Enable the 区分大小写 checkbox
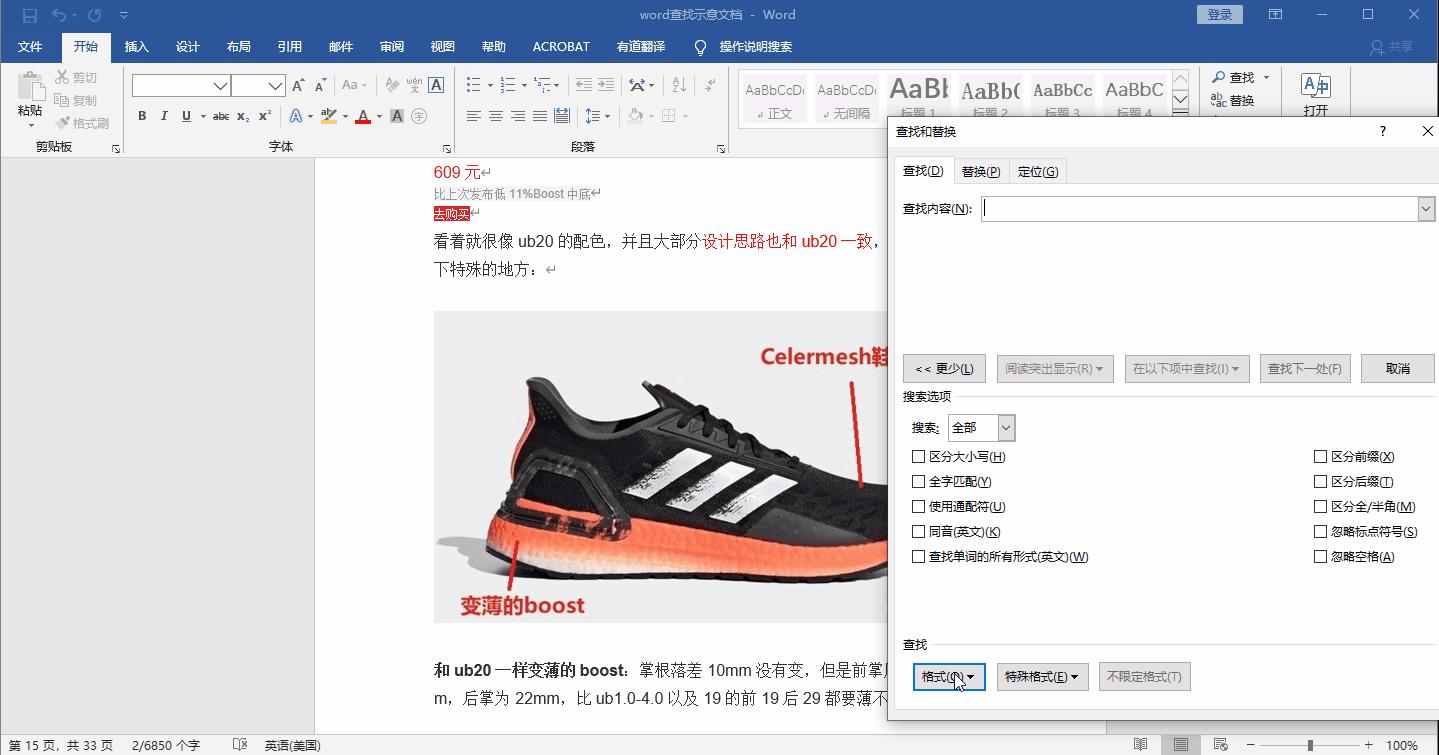The image size is (1439, 755). tap(917, 456)
